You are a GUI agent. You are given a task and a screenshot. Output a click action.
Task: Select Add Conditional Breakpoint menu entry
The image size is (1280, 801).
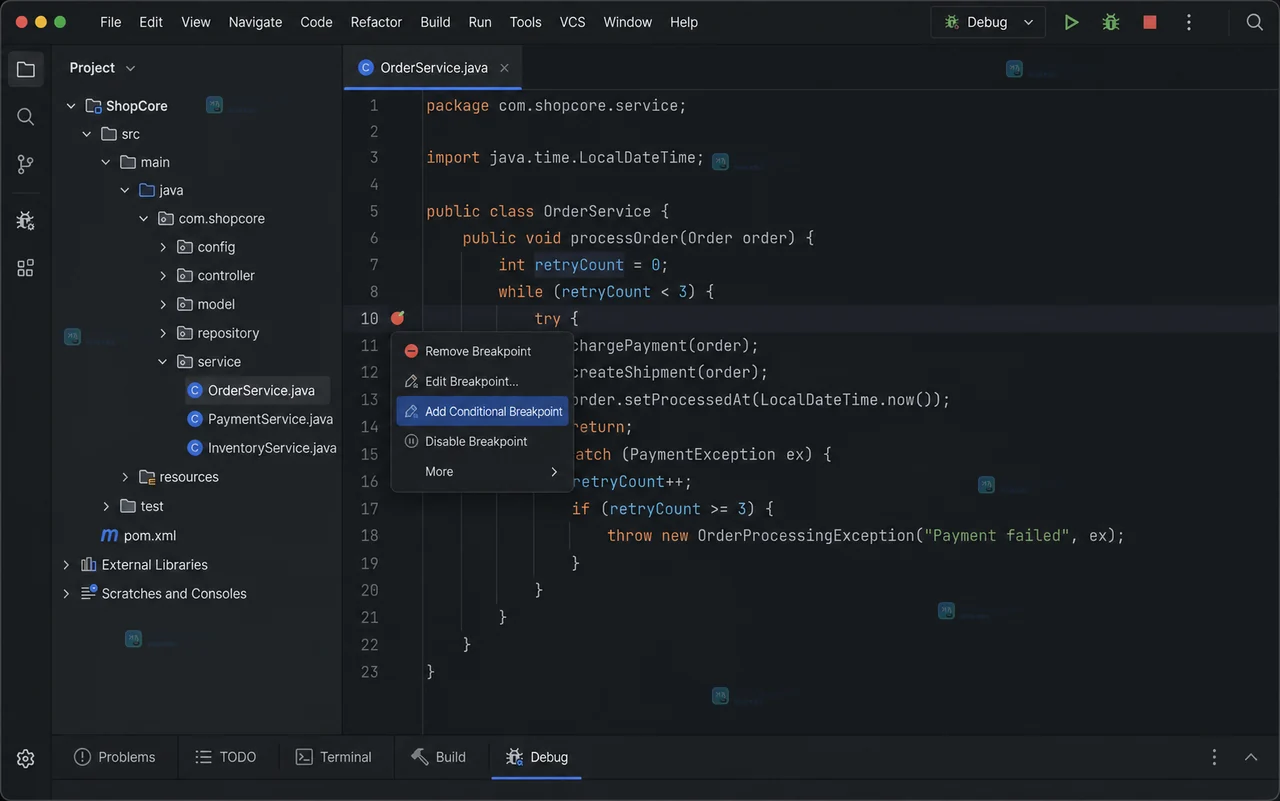tap(482, 411)
